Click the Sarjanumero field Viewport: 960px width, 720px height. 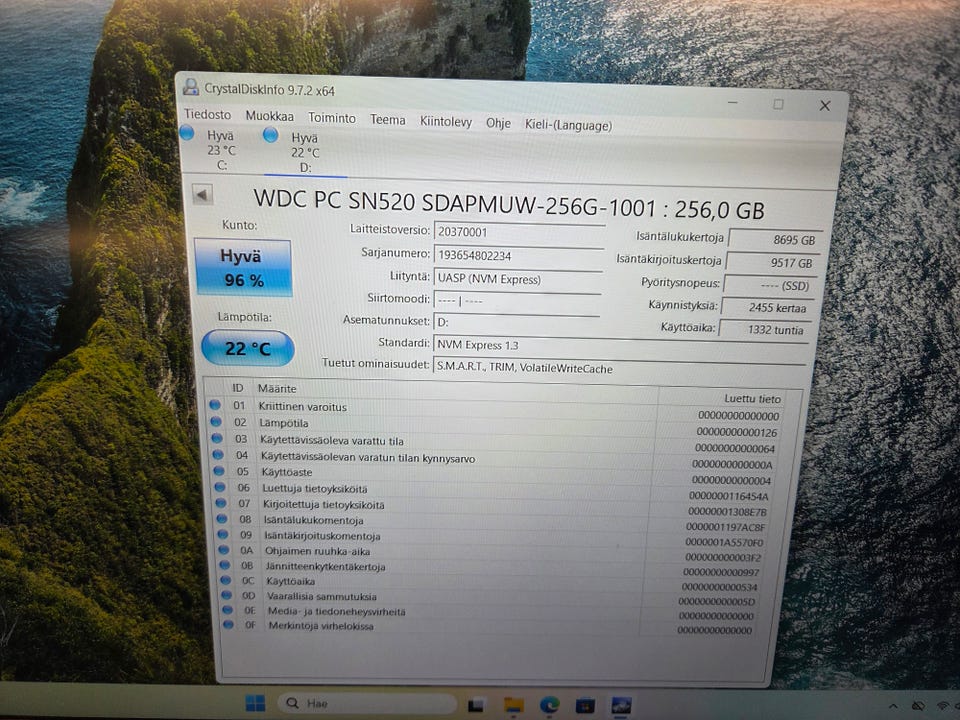(518, 255)
